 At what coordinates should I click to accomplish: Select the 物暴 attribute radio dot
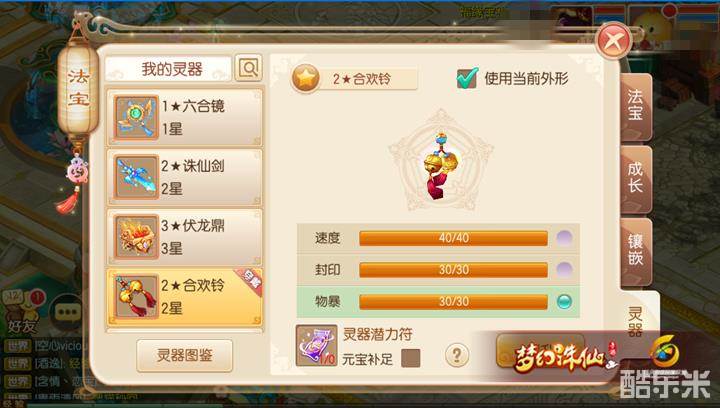coord(564,302)
